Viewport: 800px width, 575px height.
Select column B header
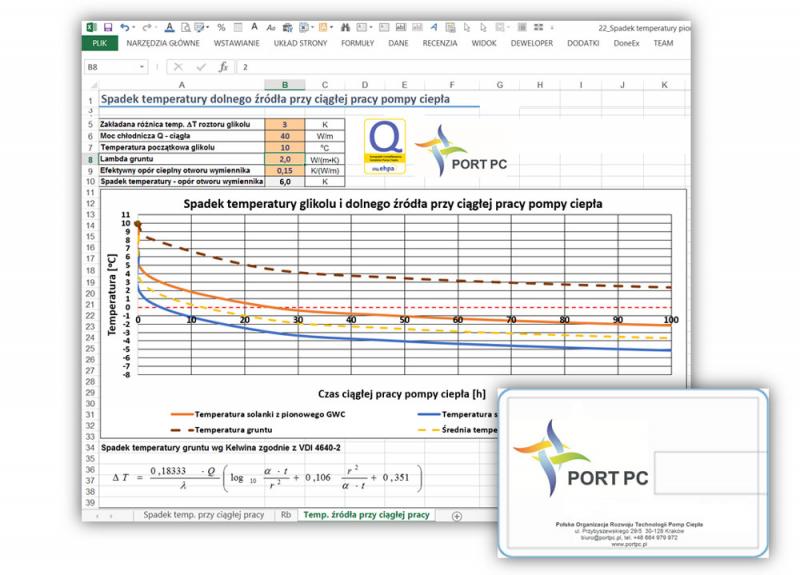point(284,85)
